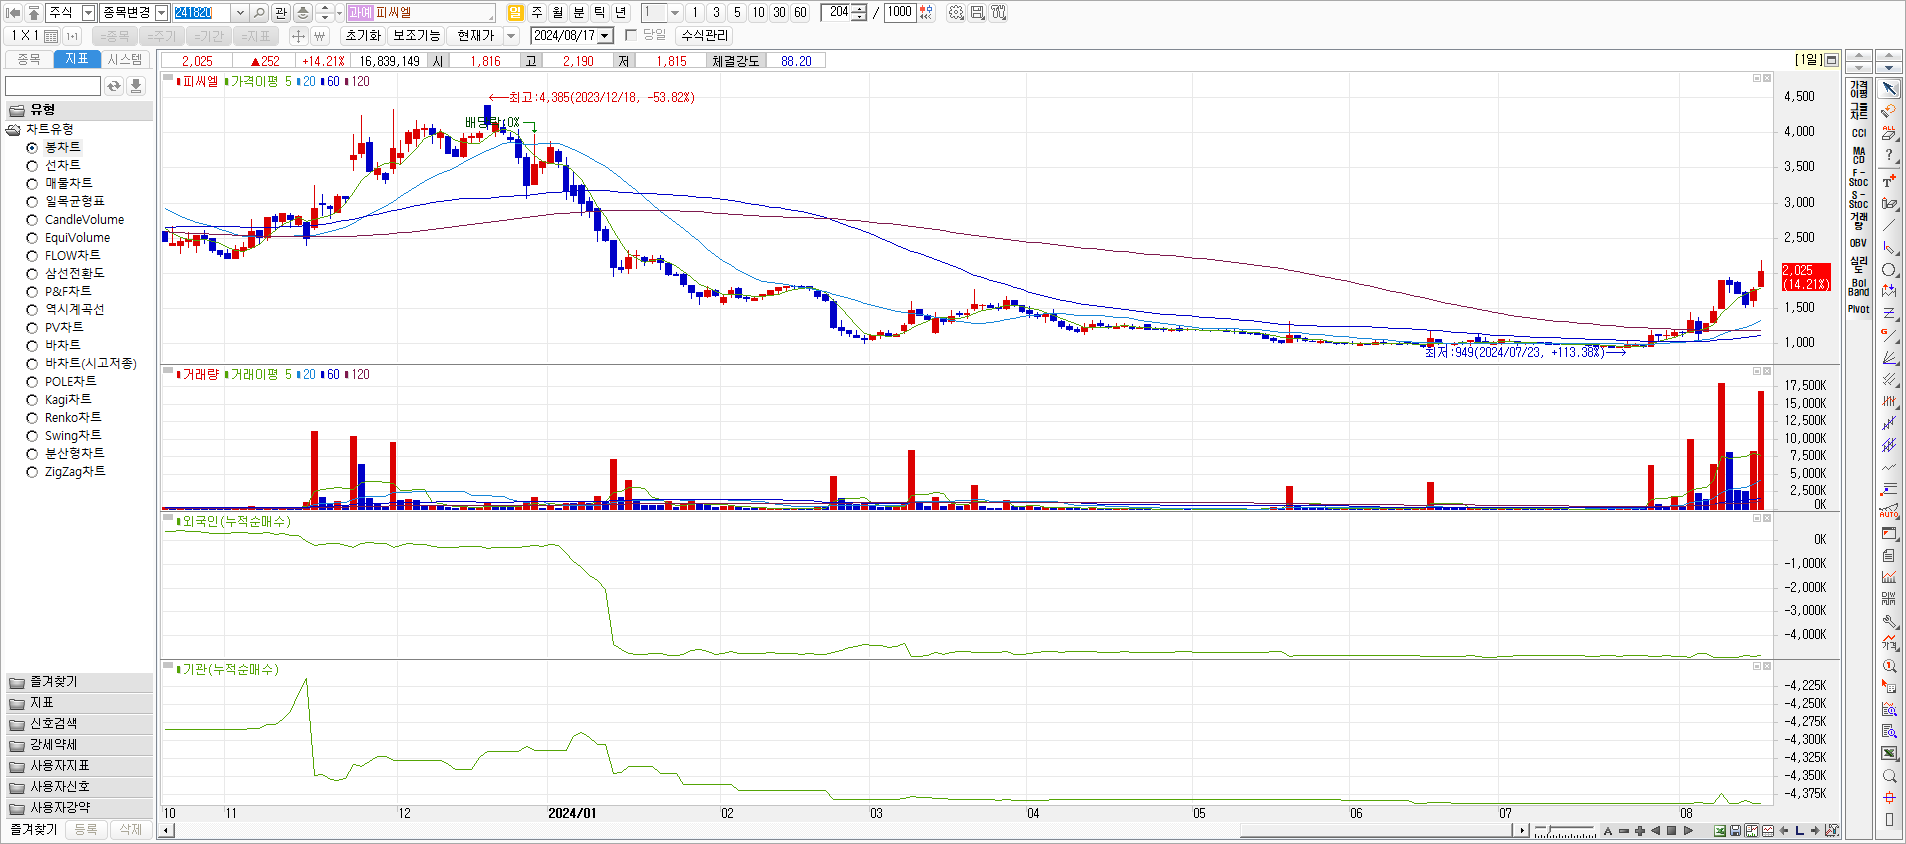This screenshot has width=1906, height=844.
Task: Select the 월 monthly period button
Action: (x=558, y=13)
